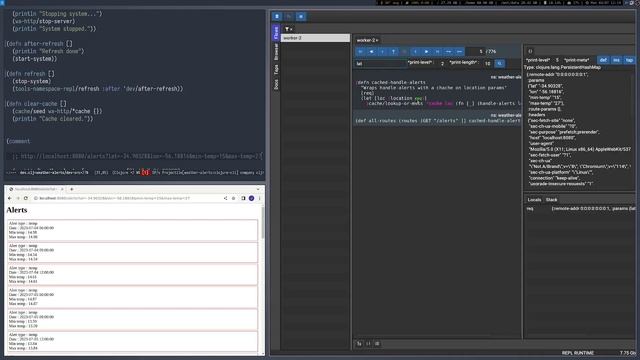The height and width of the screenshot is (360, 640).
Task: Open browser side panel icon
Action: pos(243,198)
